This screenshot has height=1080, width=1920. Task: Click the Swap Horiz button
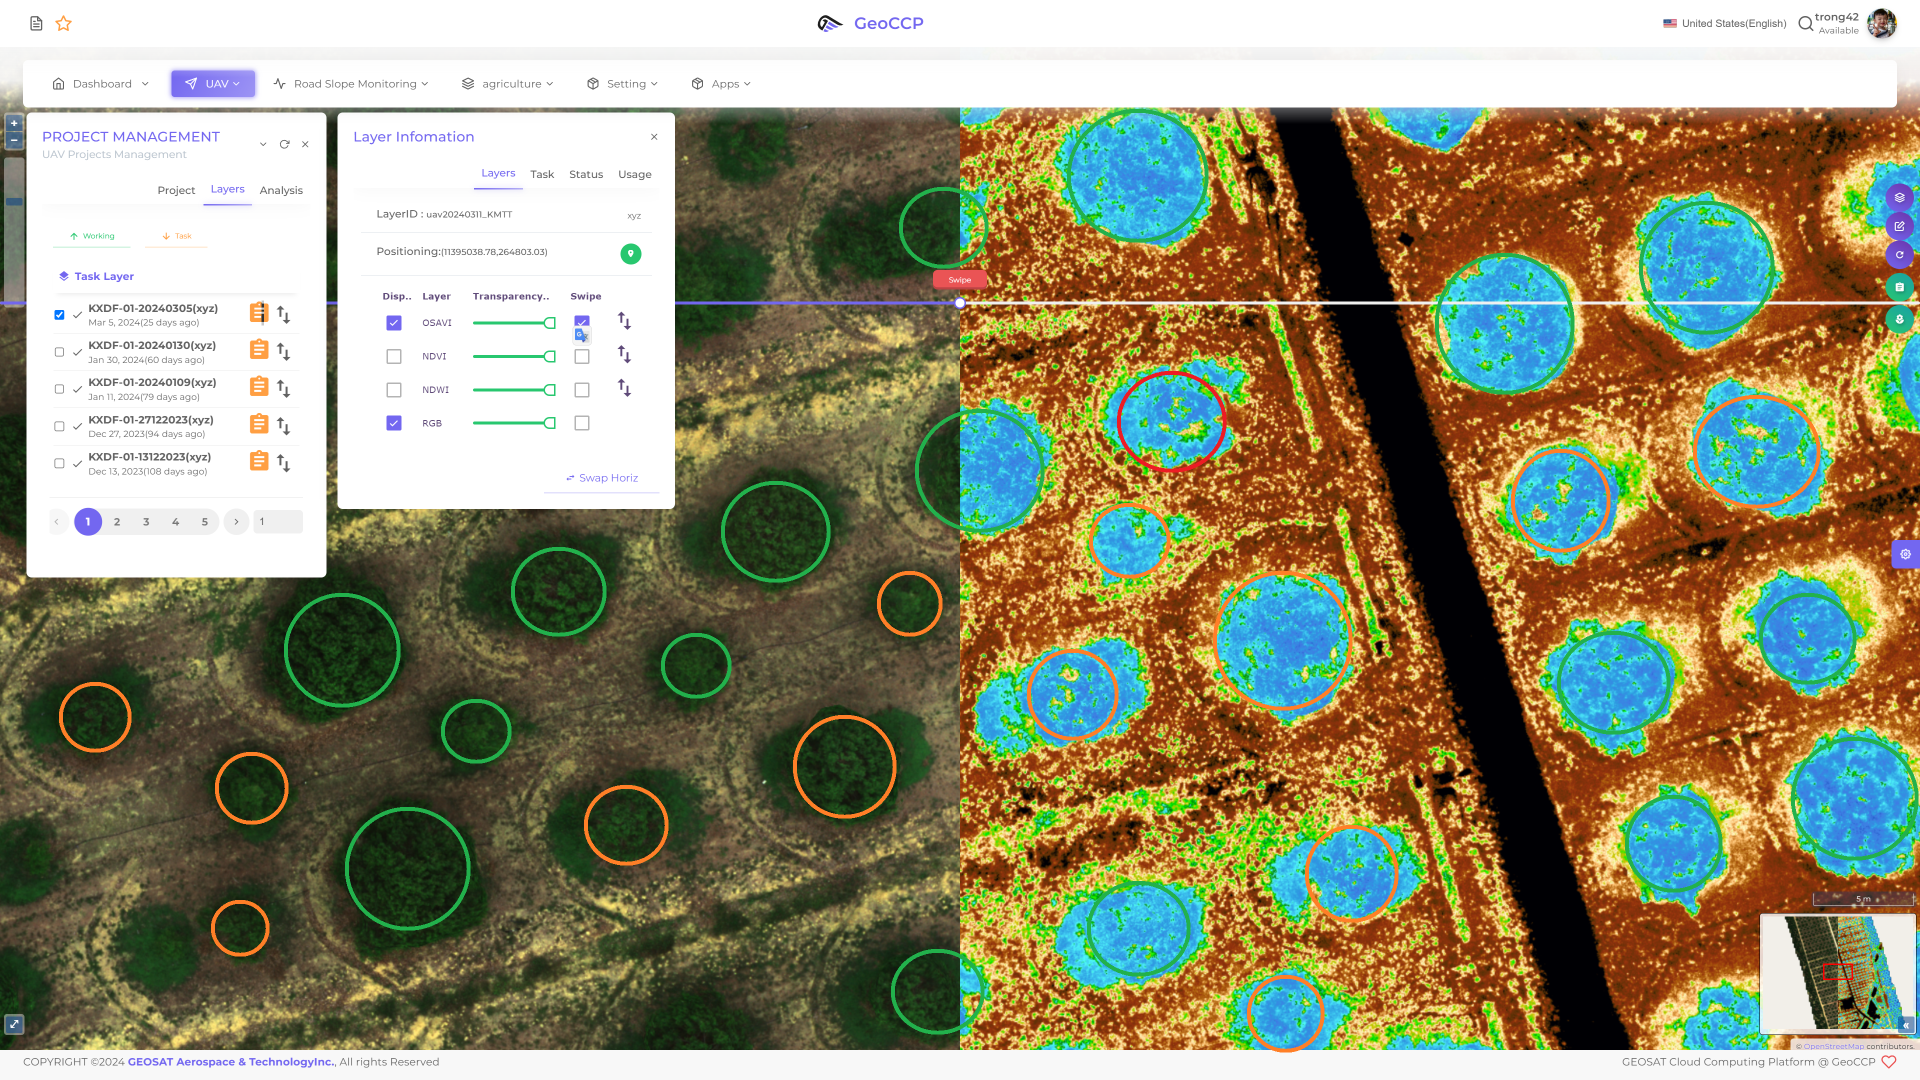tap(602, 478)
